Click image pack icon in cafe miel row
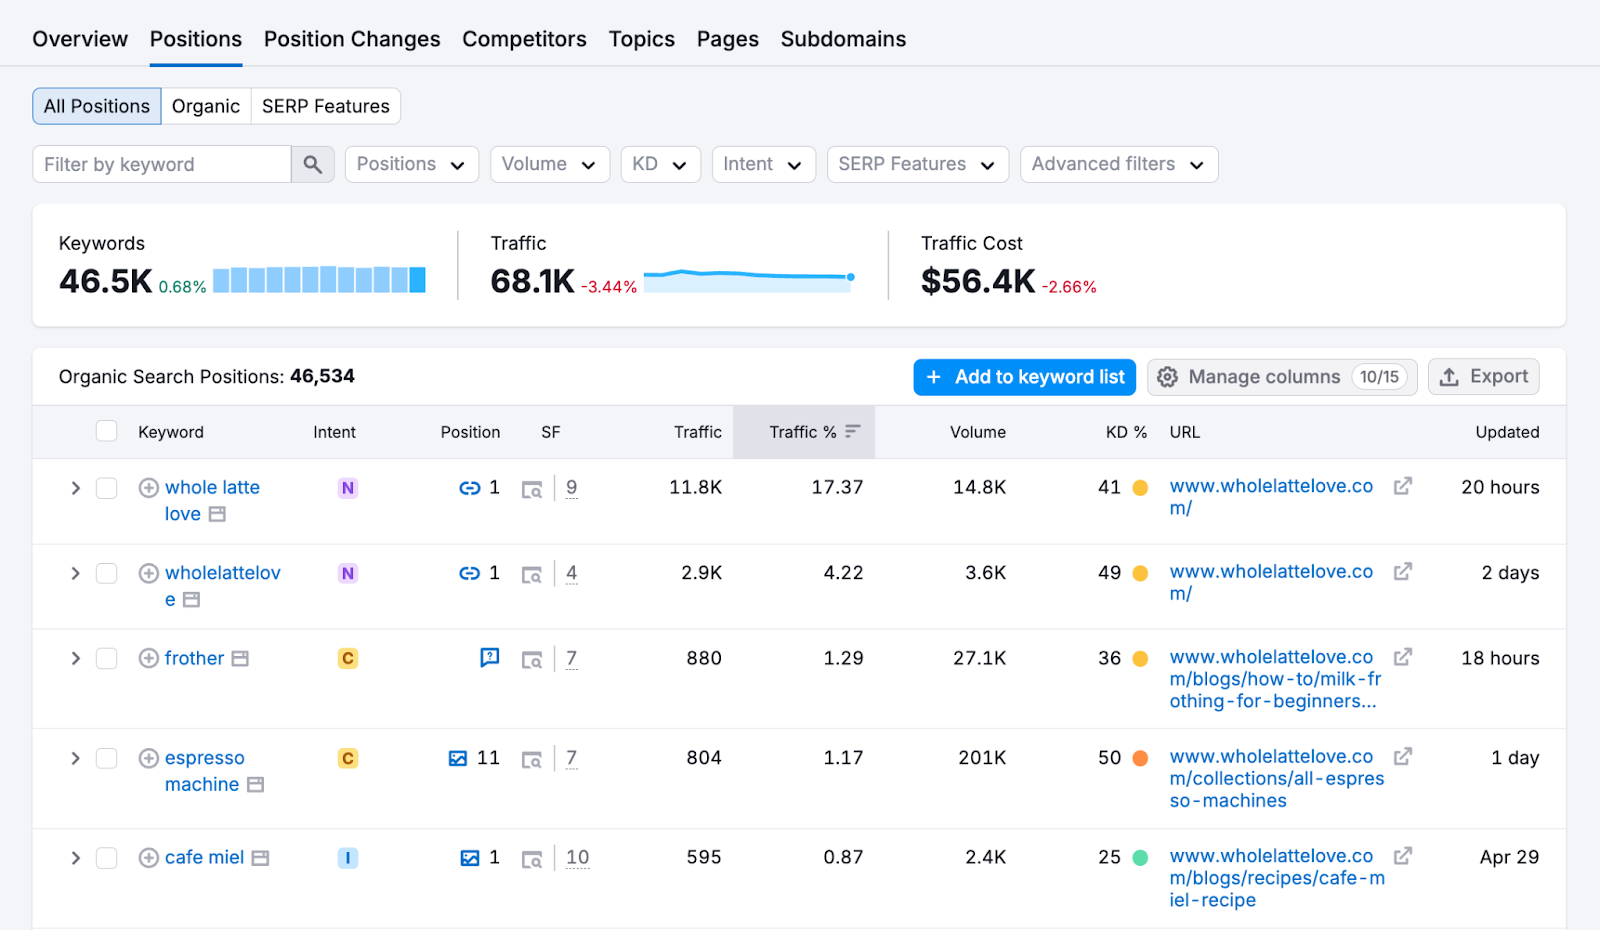Screen dimensions: 1600x930 pyautogui.click(x=470, y=858)
